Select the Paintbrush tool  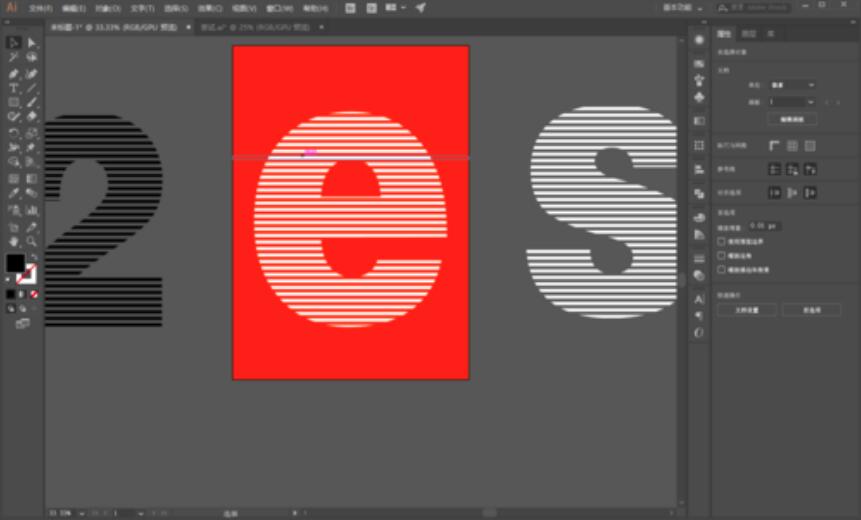coord(31,102)
